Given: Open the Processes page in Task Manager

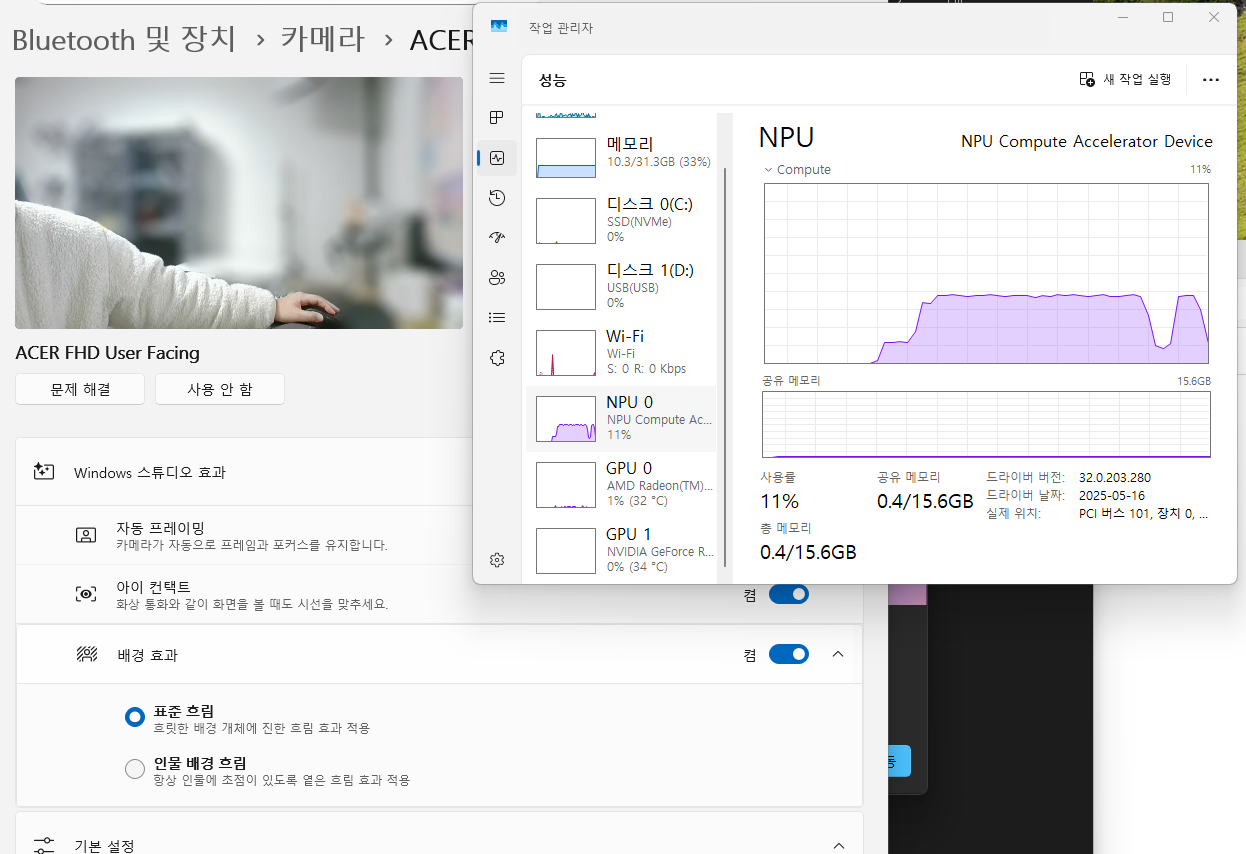Looking at the screenshot, I should (x=497, y=118).
